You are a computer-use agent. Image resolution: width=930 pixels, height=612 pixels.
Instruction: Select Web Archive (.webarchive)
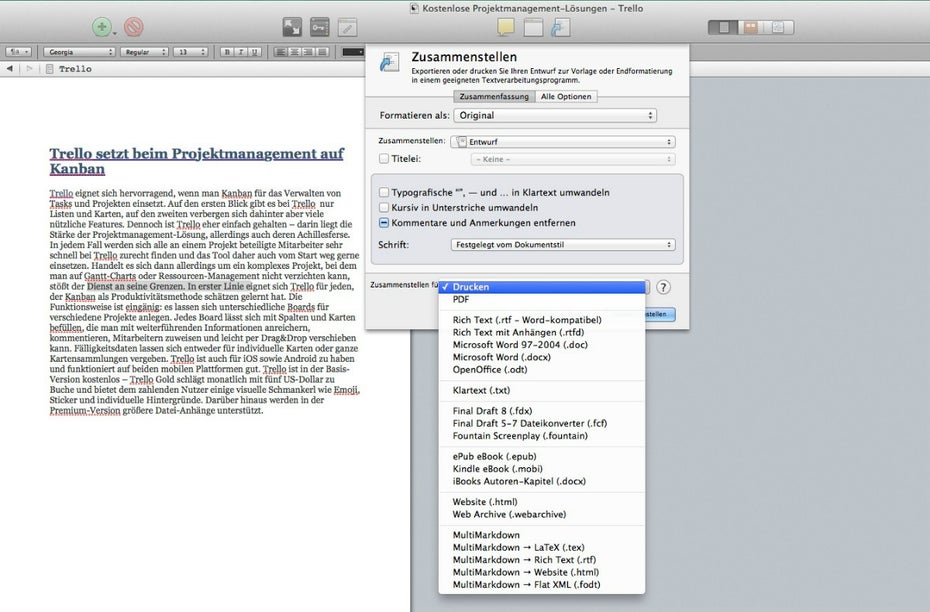[x=542, y=514]
